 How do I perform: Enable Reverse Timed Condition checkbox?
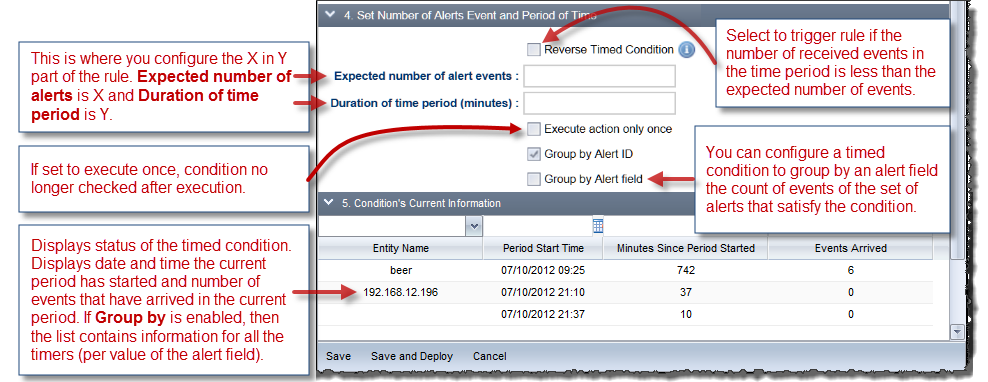point(534,50)
